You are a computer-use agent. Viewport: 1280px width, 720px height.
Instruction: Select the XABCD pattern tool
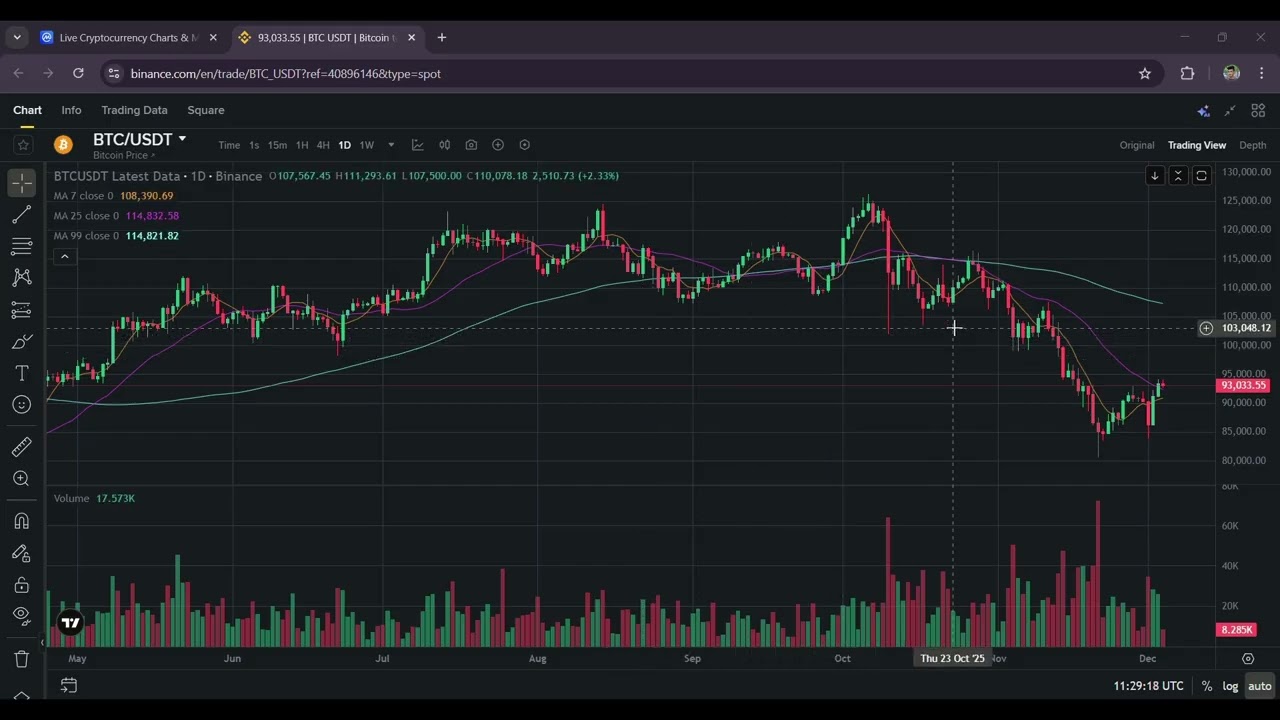click(x=21, y=278)
